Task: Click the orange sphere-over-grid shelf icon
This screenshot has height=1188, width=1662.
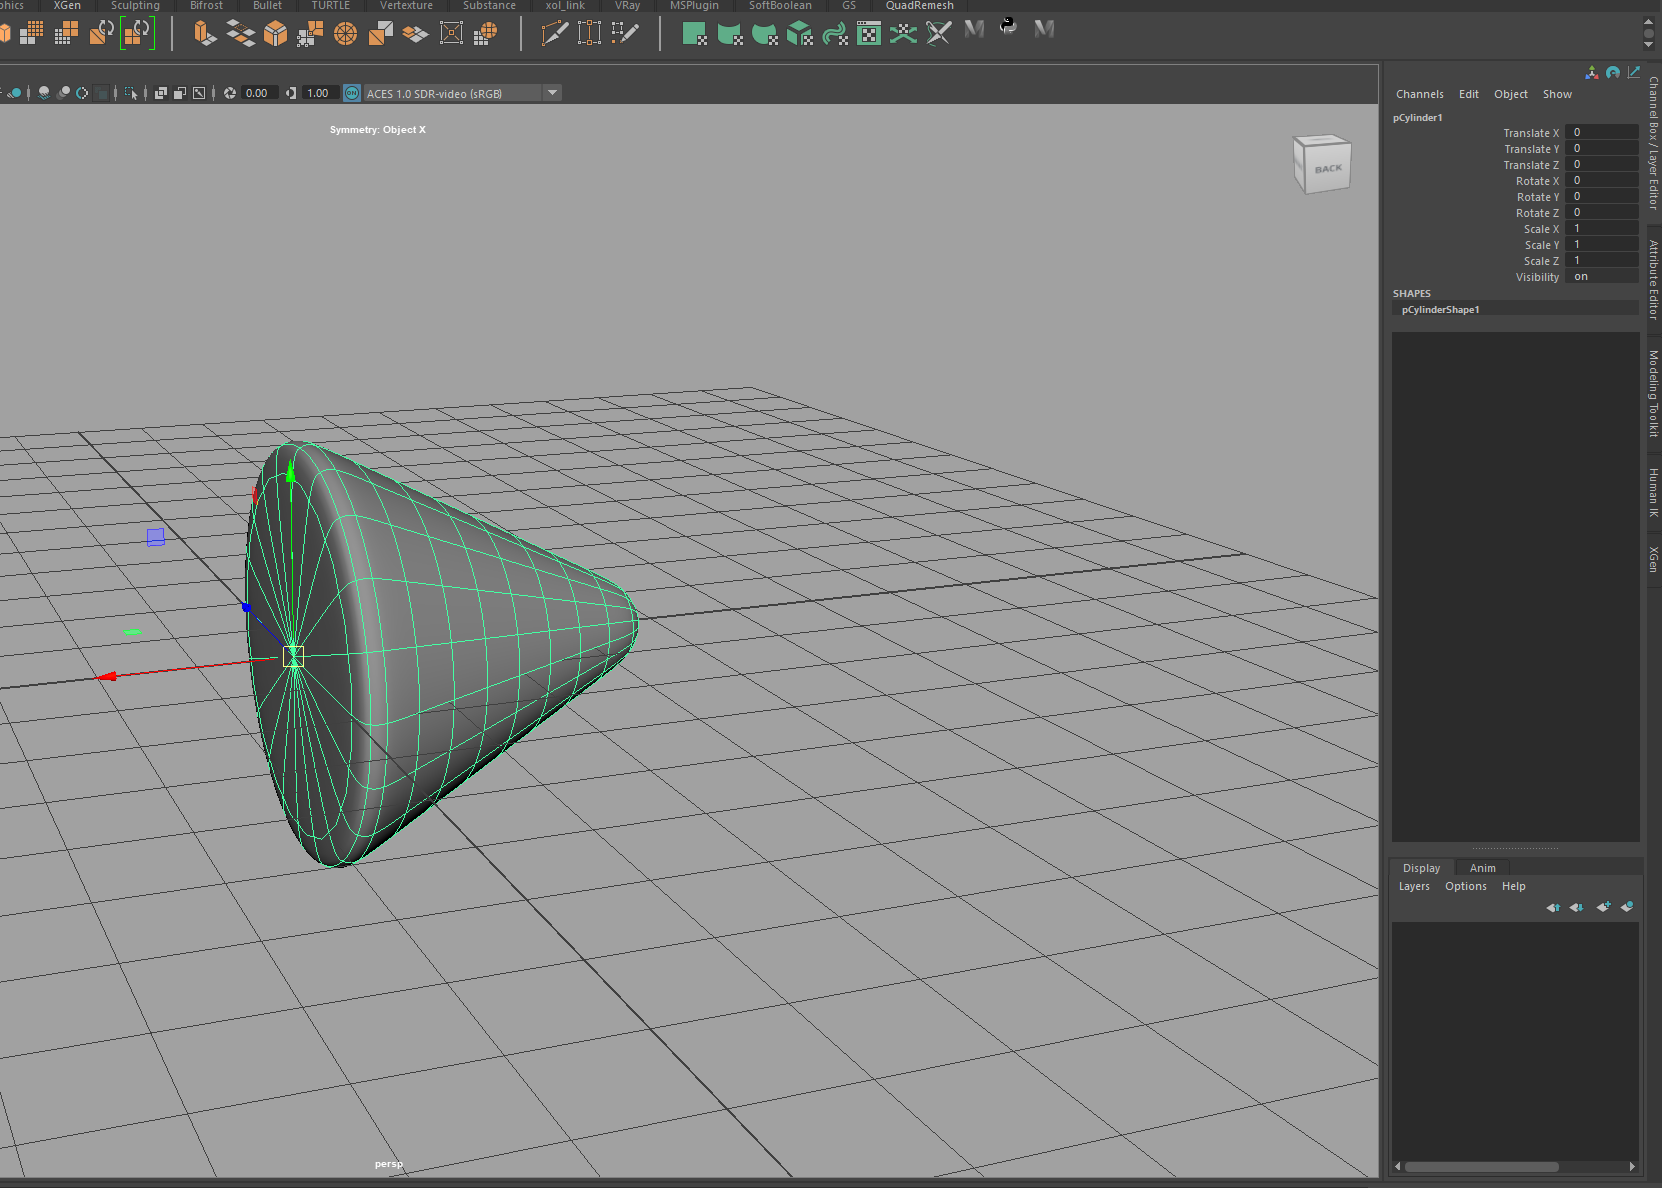Action: (486, 33)
